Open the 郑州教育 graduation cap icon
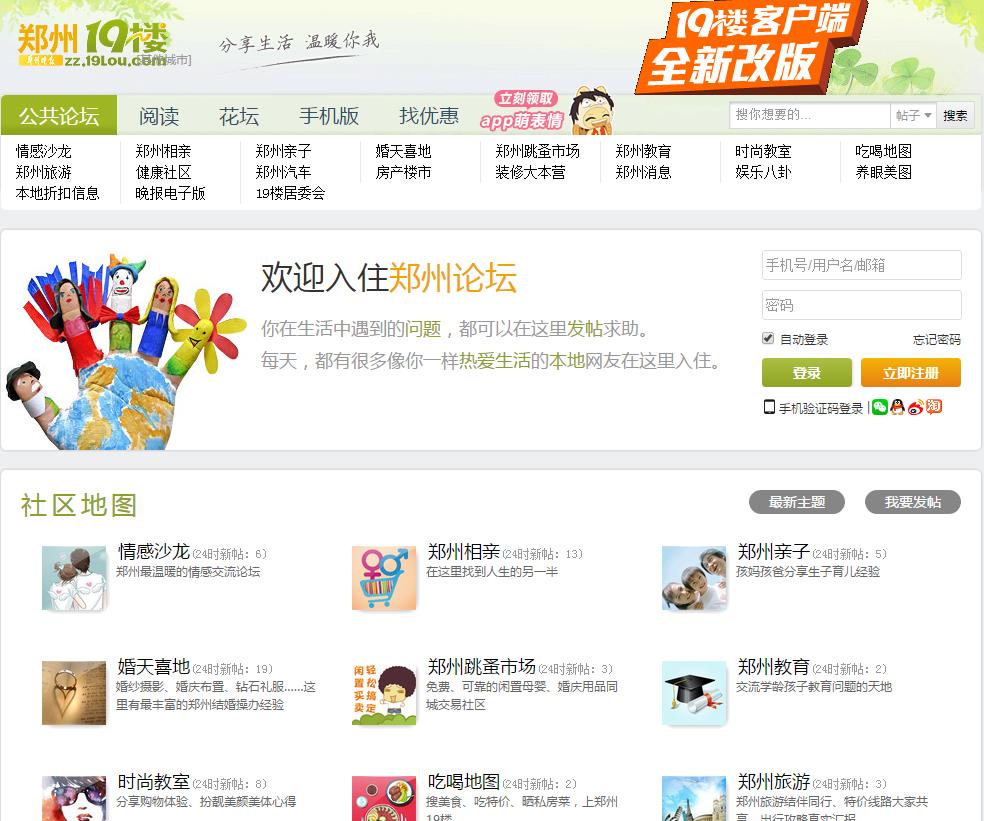984x821 pixels. [694, 693]
